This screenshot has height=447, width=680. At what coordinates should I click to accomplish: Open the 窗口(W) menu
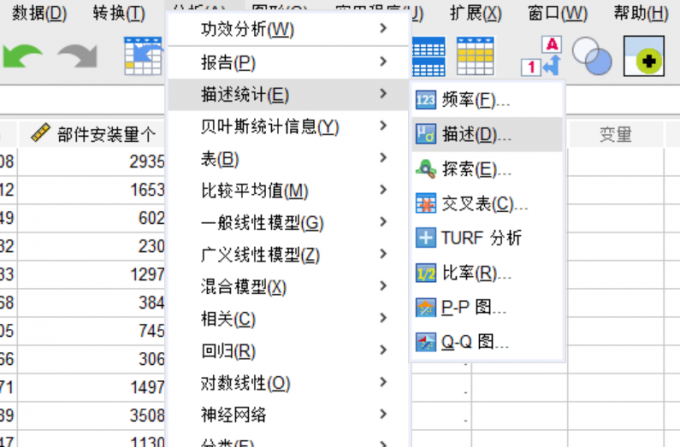coord(557,13)
